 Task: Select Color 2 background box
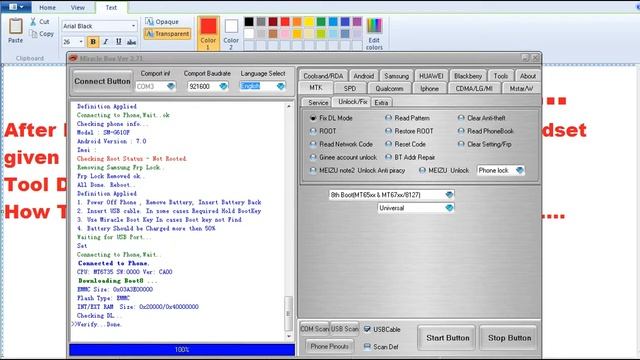(231, 34)
